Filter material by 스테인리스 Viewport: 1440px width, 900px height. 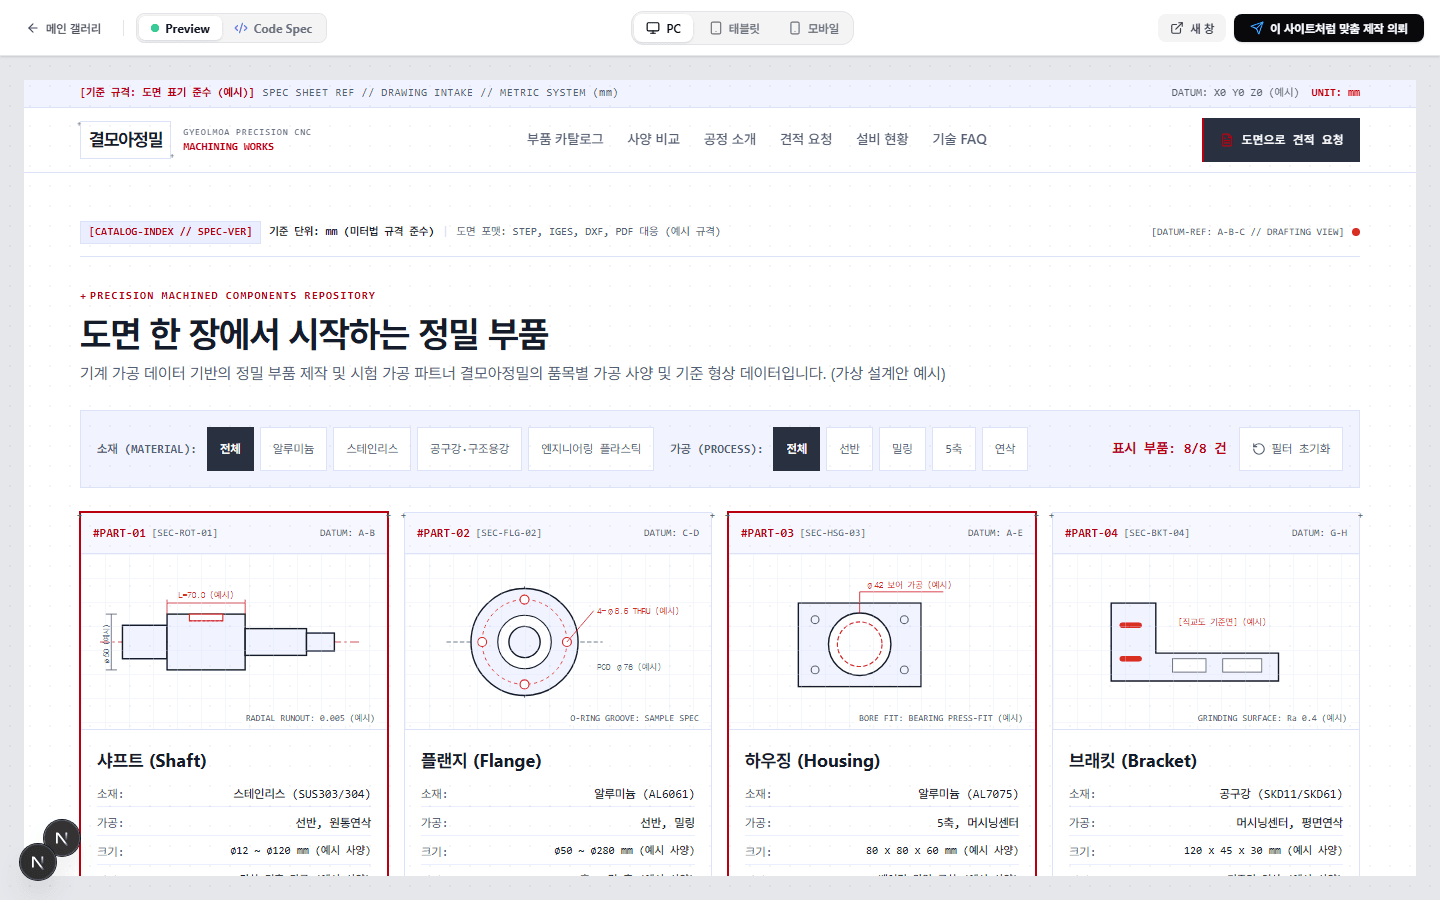[x=372, y=449]
